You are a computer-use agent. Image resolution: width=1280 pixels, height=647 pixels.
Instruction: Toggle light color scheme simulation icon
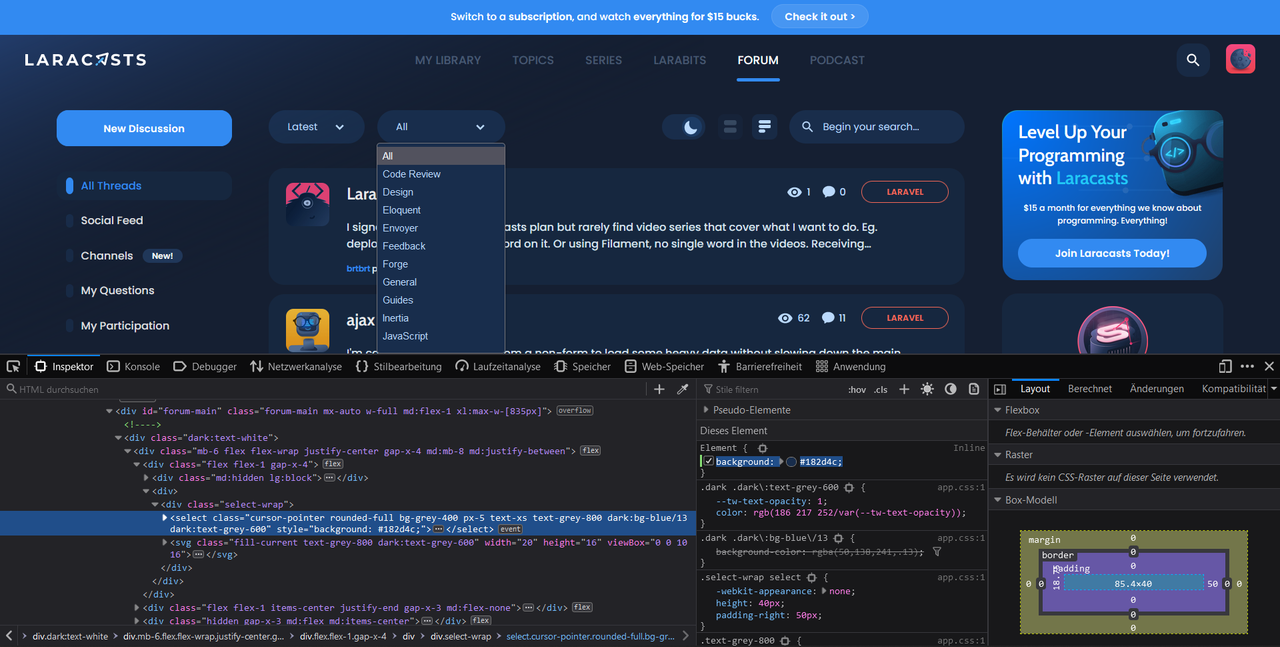[927, 389]
